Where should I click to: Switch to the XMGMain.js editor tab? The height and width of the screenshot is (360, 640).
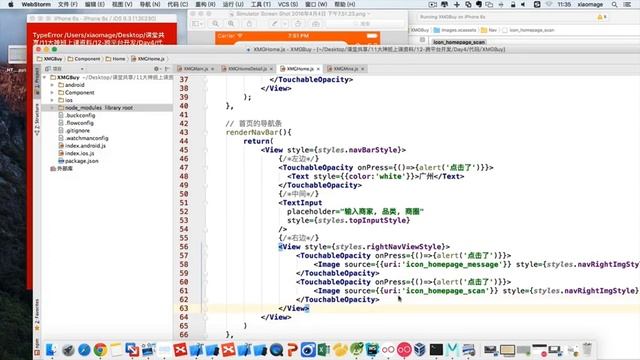pos(196,69)
